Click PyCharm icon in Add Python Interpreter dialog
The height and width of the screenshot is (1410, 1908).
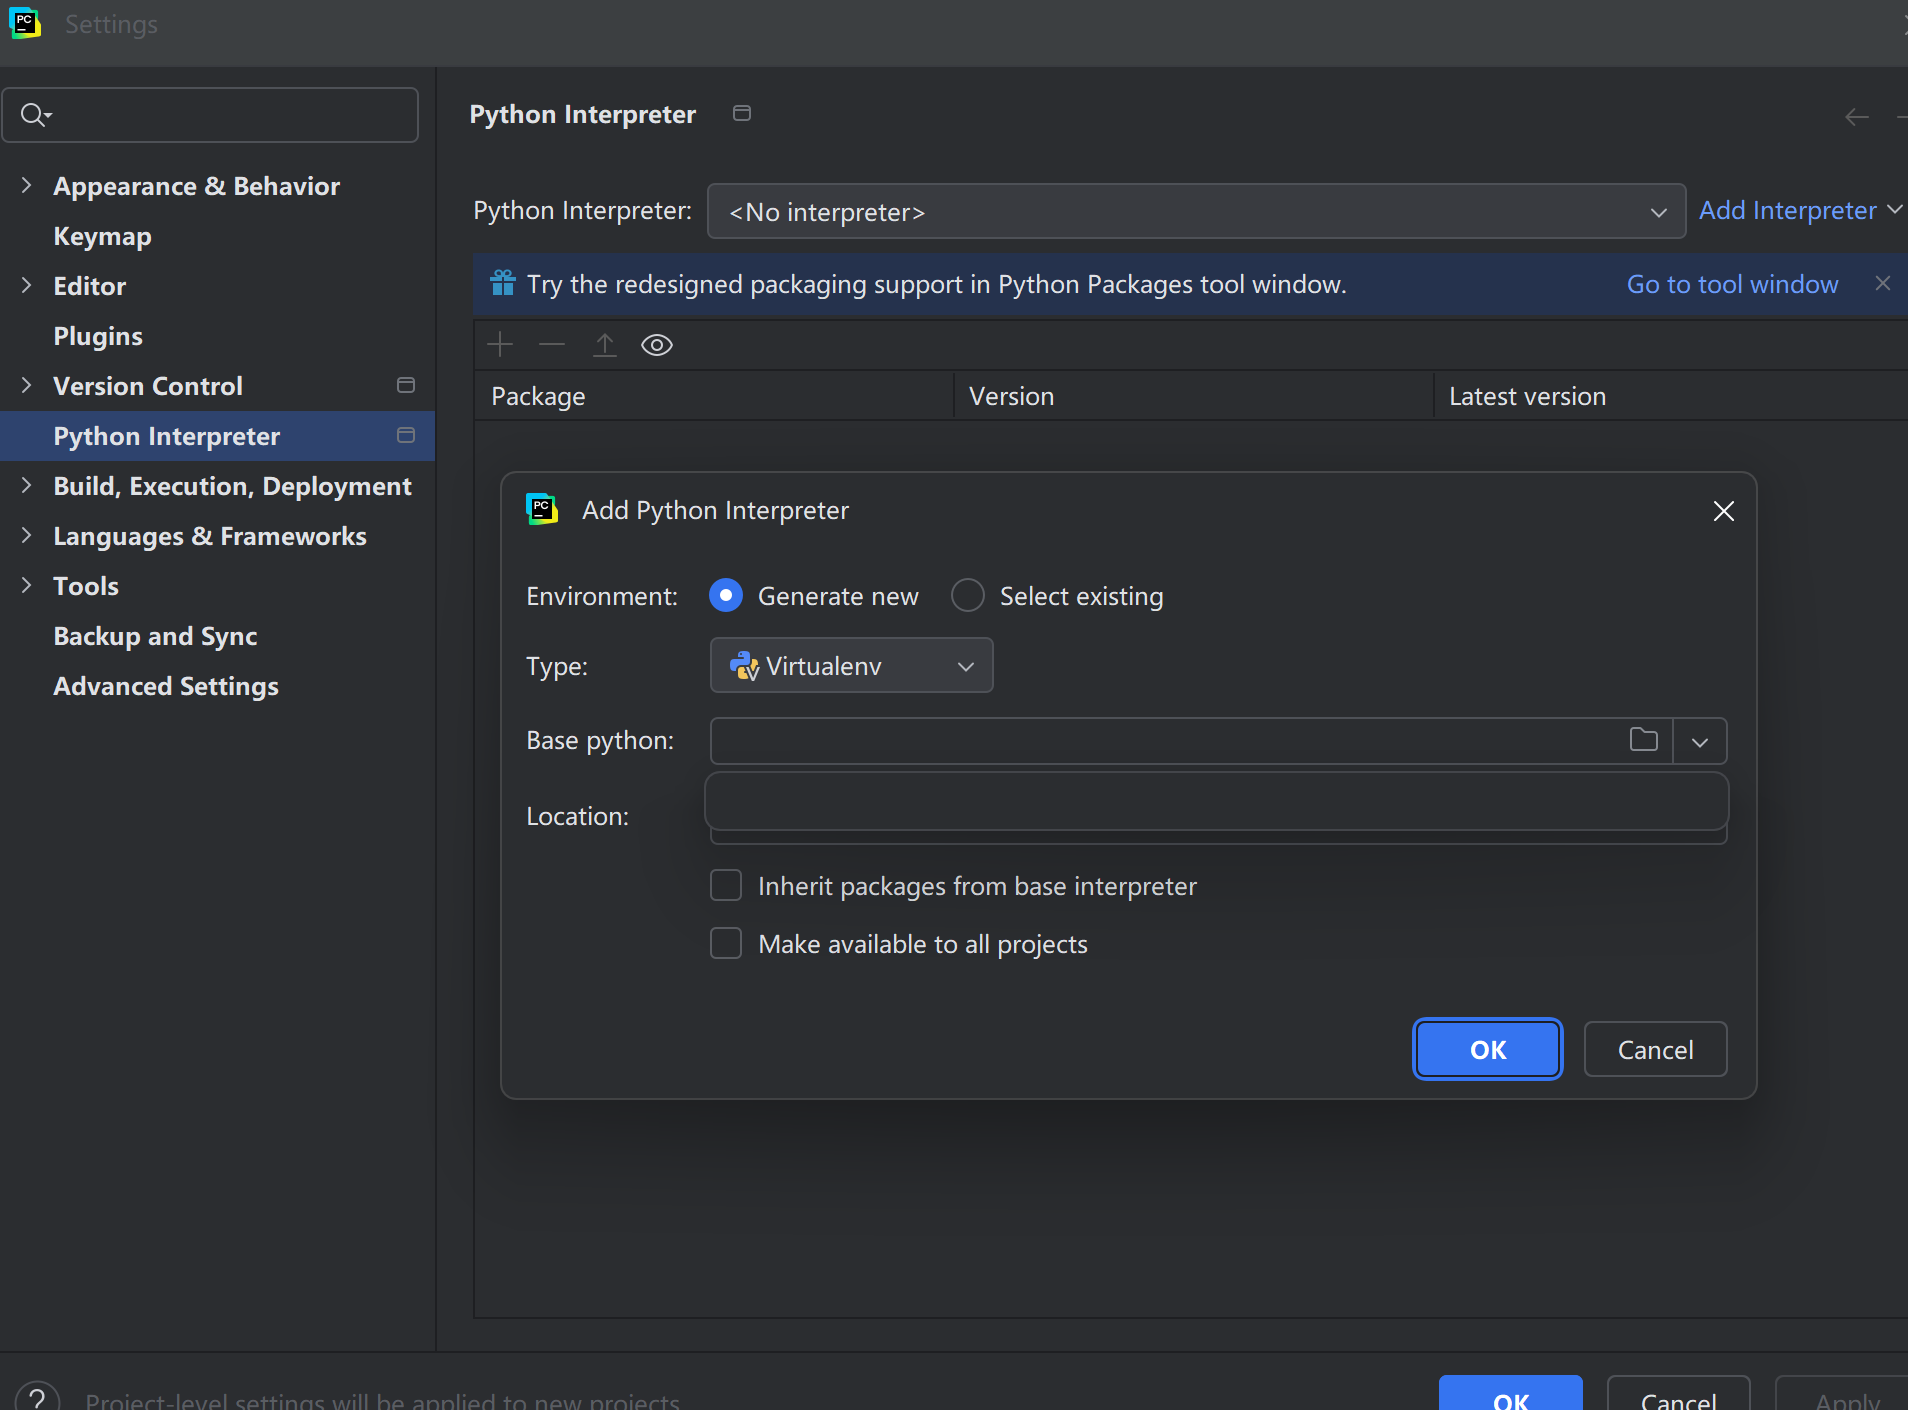(x=542, y=509)
